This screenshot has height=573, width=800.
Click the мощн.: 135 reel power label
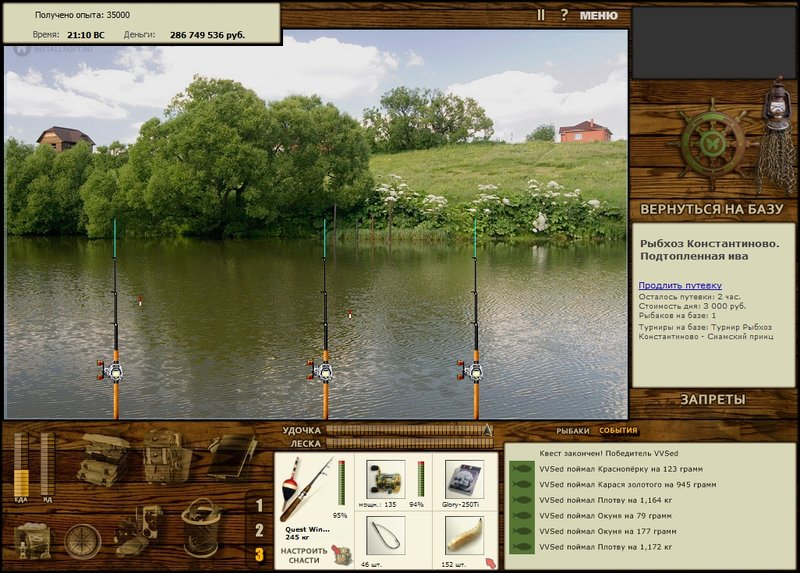[377, 505]
